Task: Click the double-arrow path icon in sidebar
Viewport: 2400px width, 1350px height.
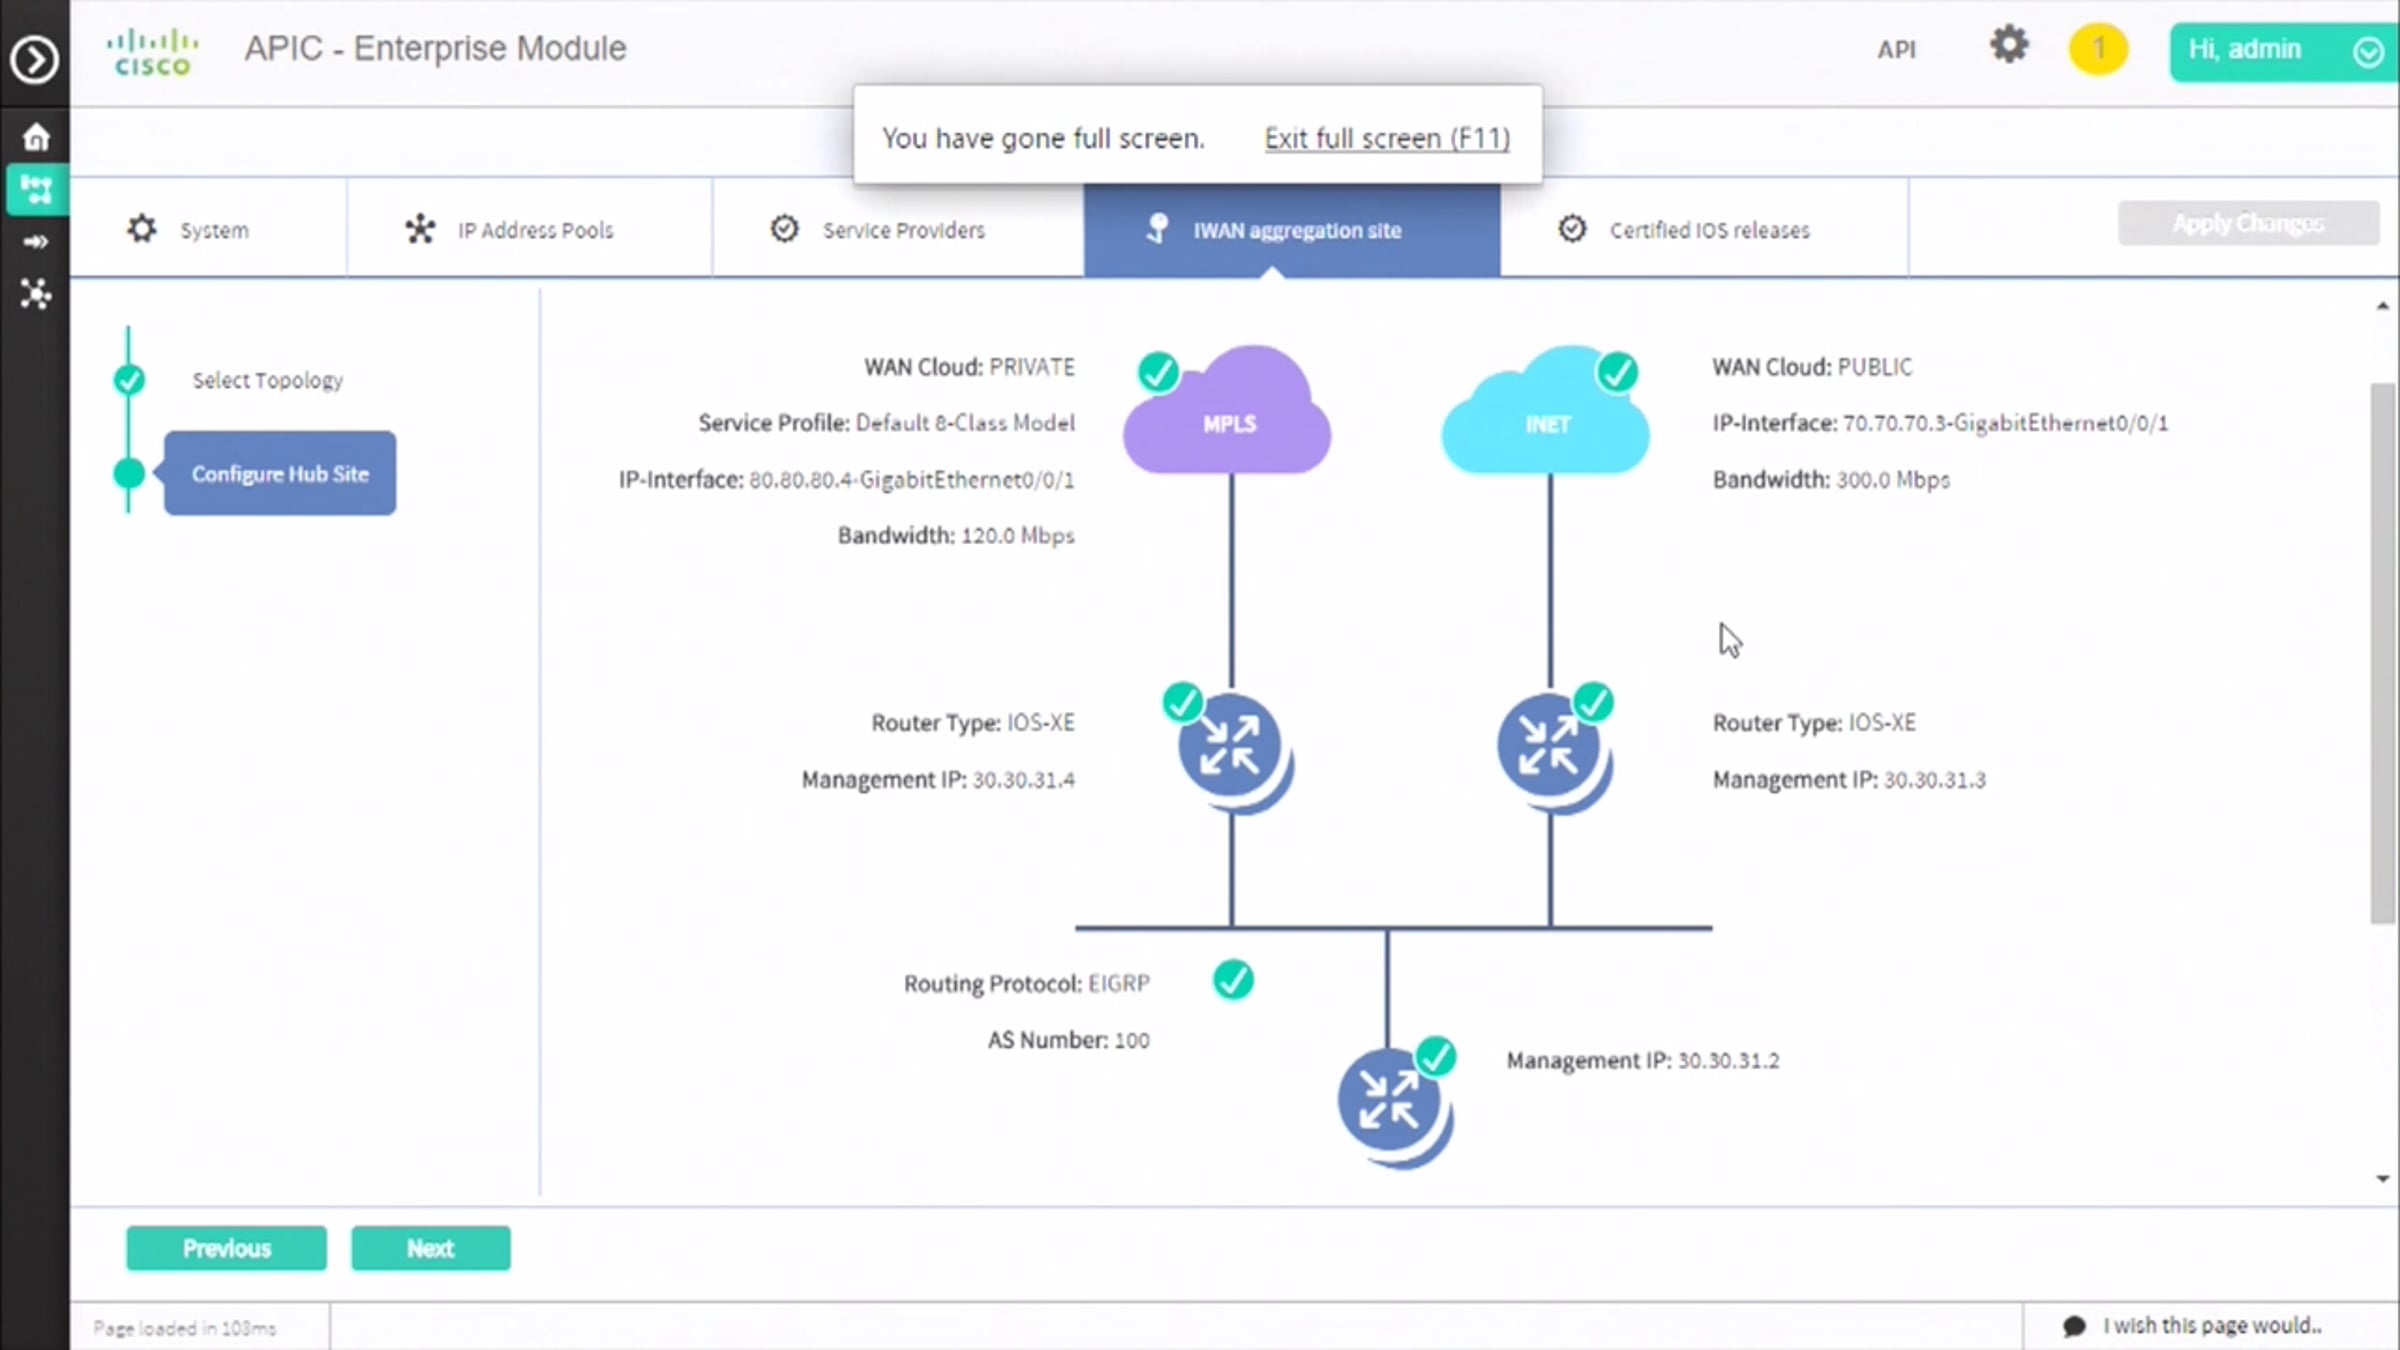Action: pos(36,242)
